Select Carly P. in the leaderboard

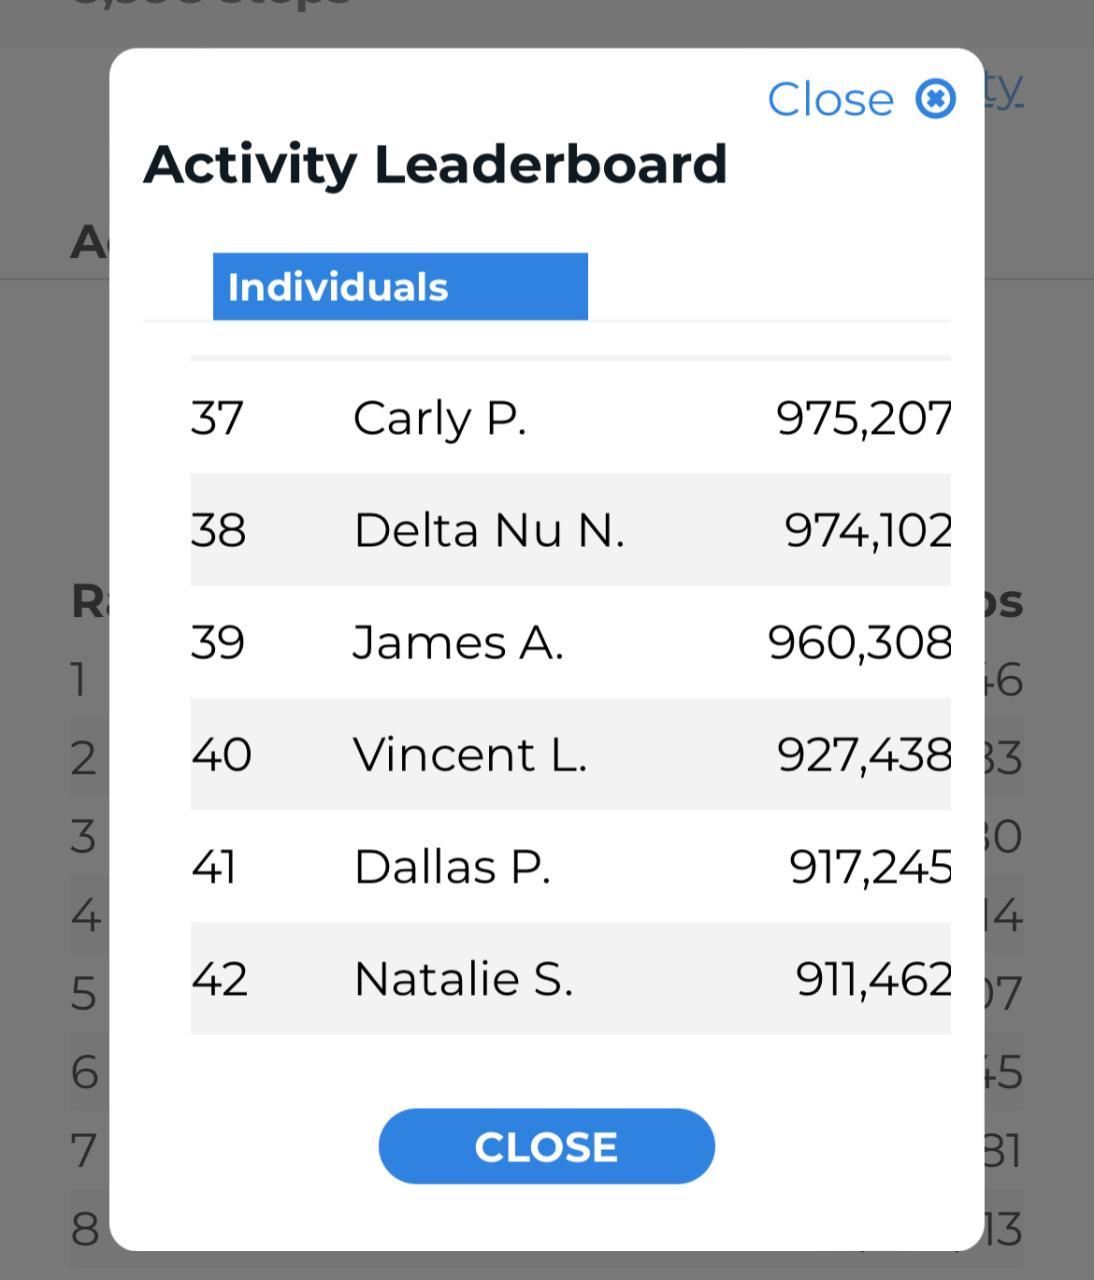click(x=439, y=418)
